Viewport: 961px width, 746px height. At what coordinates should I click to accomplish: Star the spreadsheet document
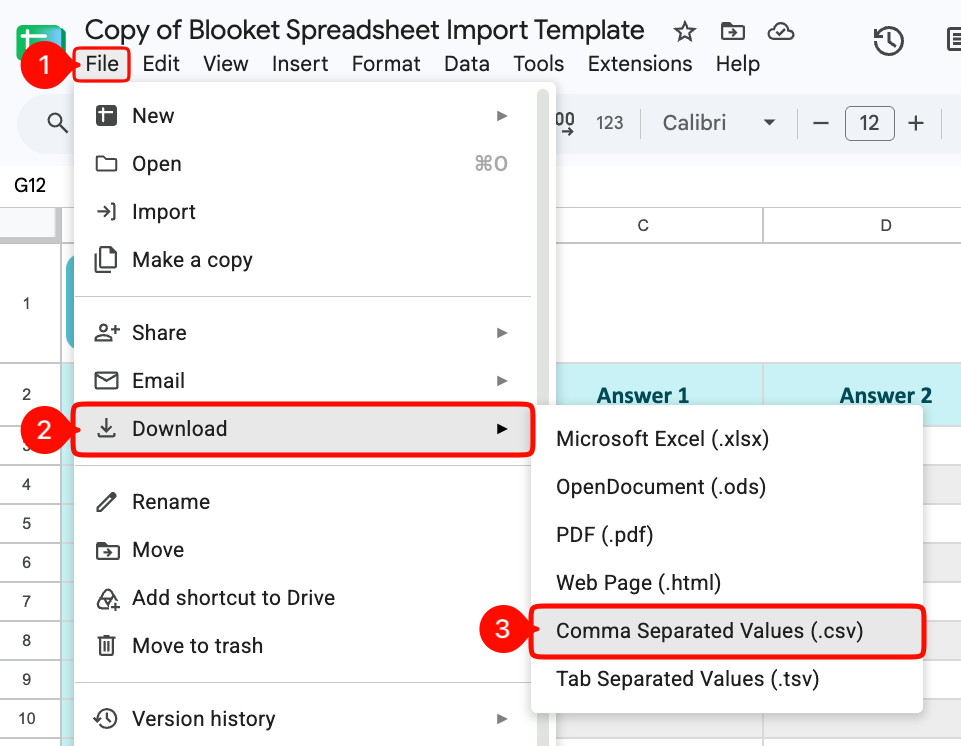(684, 31)
